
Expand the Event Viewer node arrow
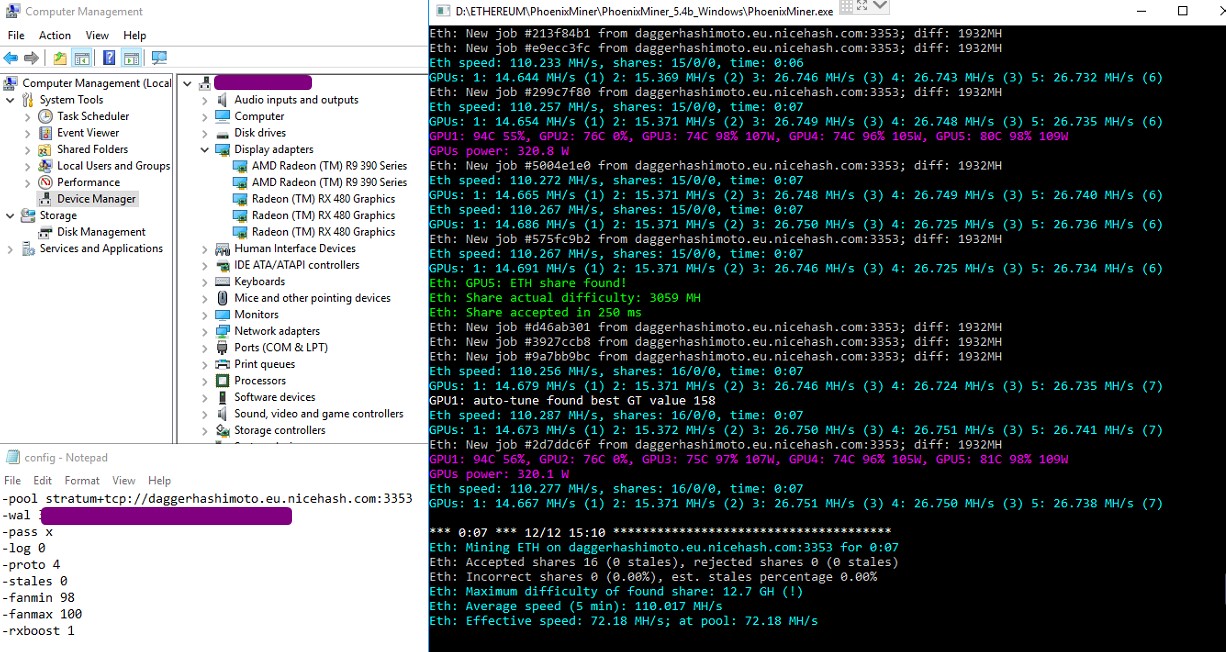[x=28, y=133]
